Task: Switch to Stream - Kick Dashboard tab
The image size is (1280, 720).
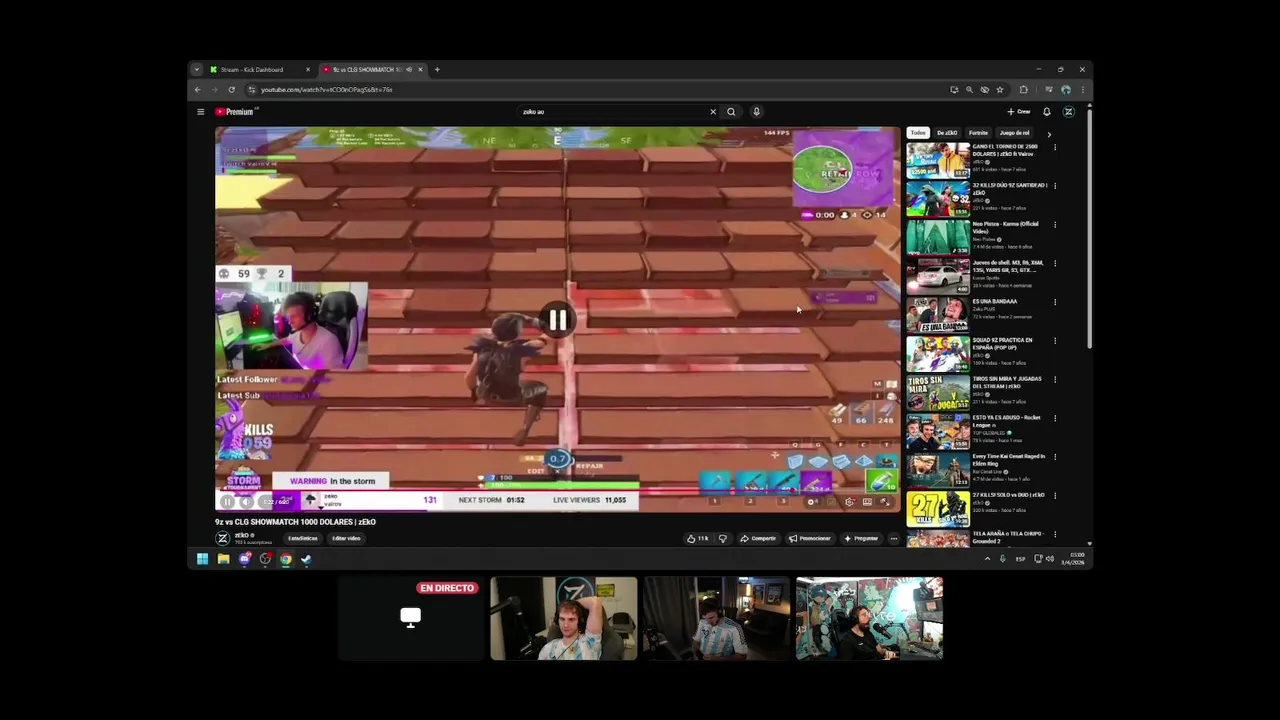Action: (260, 70)
